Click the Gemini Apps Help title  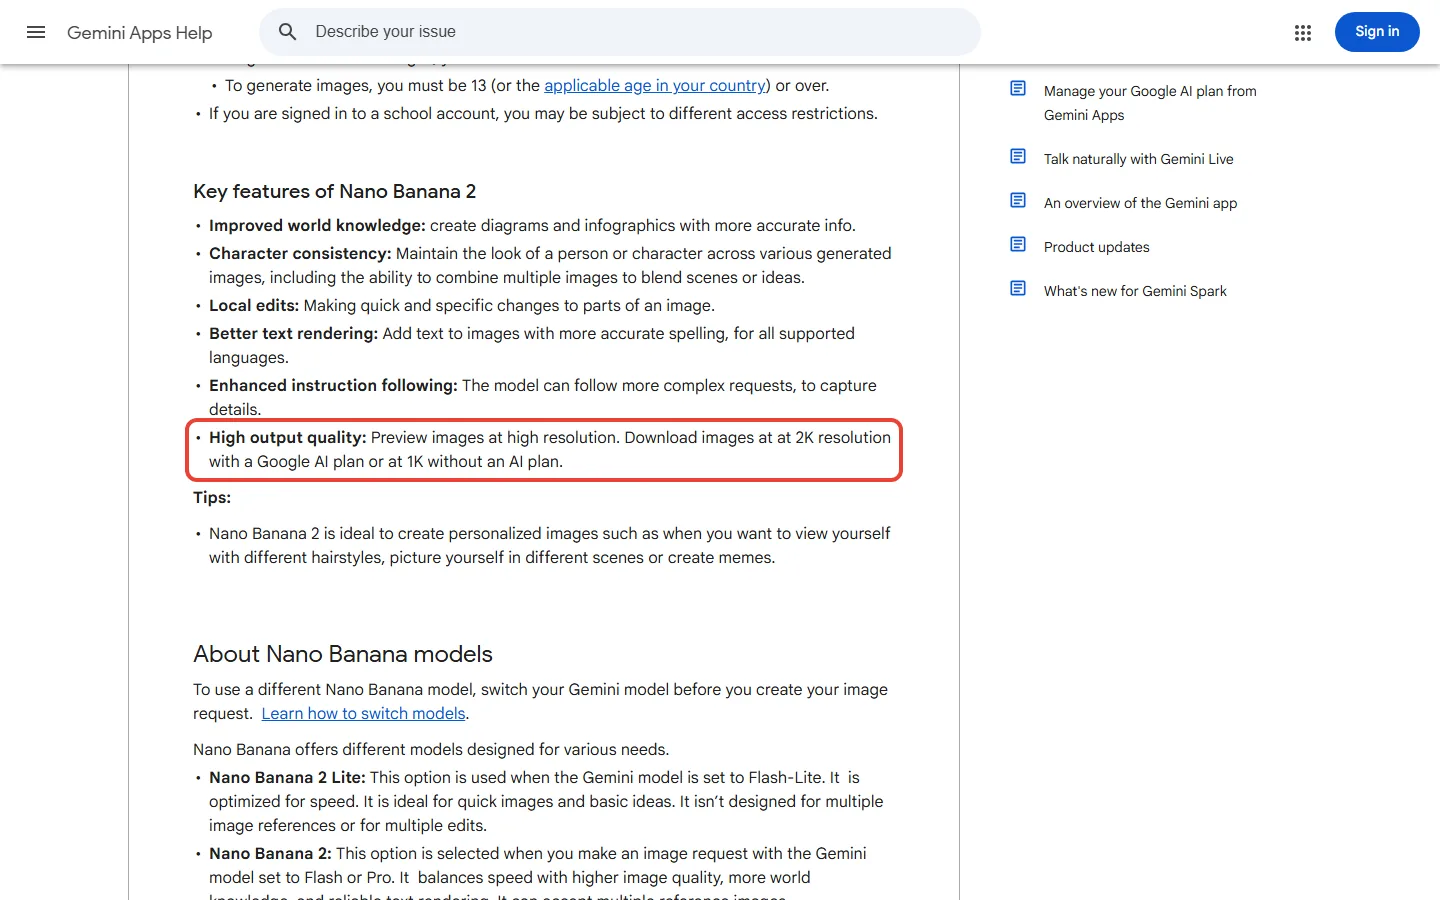[x=140, y=33]
